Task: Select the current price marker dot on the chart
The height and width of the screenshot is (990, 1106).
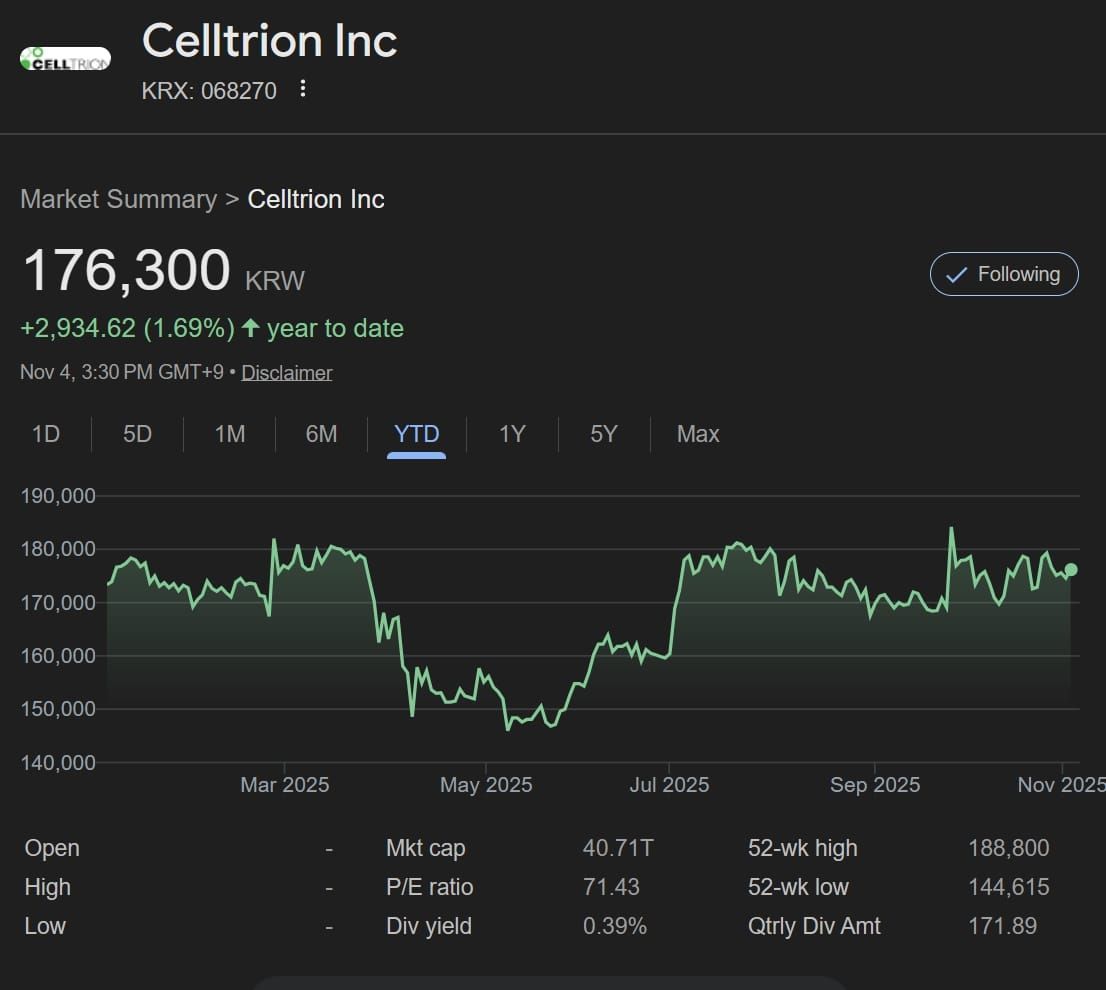Action: coord(1070,569)
